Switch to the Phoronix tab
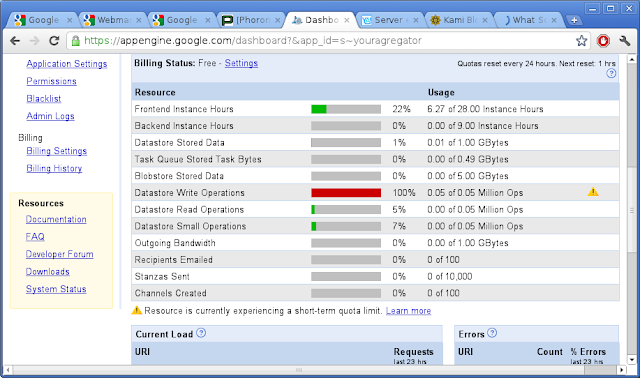The width and height of the screenshot is (640, 378). pos(250,20)
